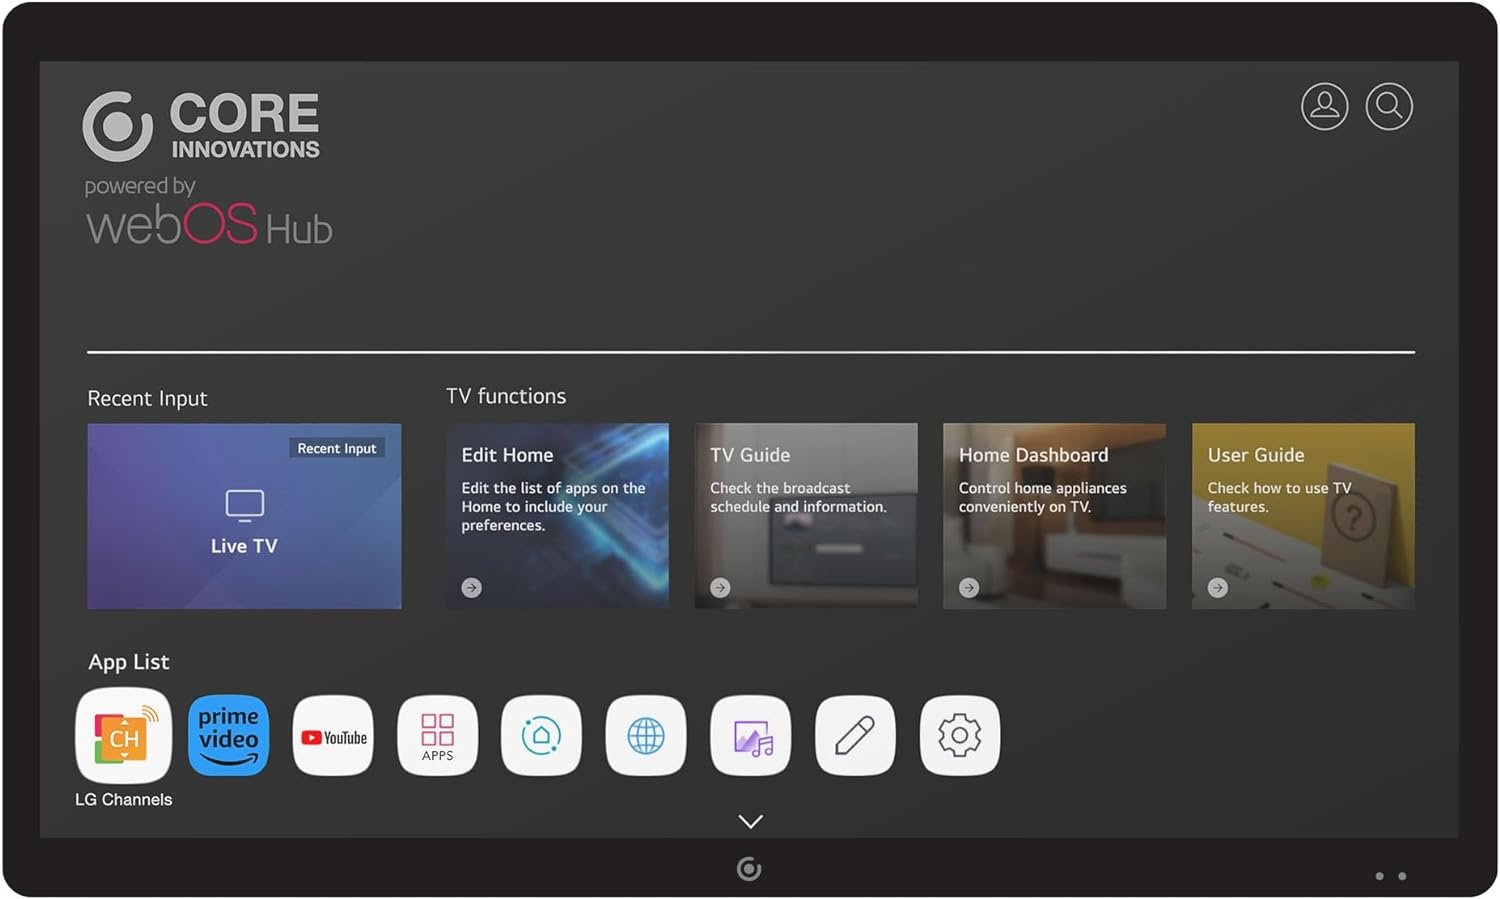The image size is (1500, 899).
Task: Launch the Prime Video app
Action: point(228,736)
